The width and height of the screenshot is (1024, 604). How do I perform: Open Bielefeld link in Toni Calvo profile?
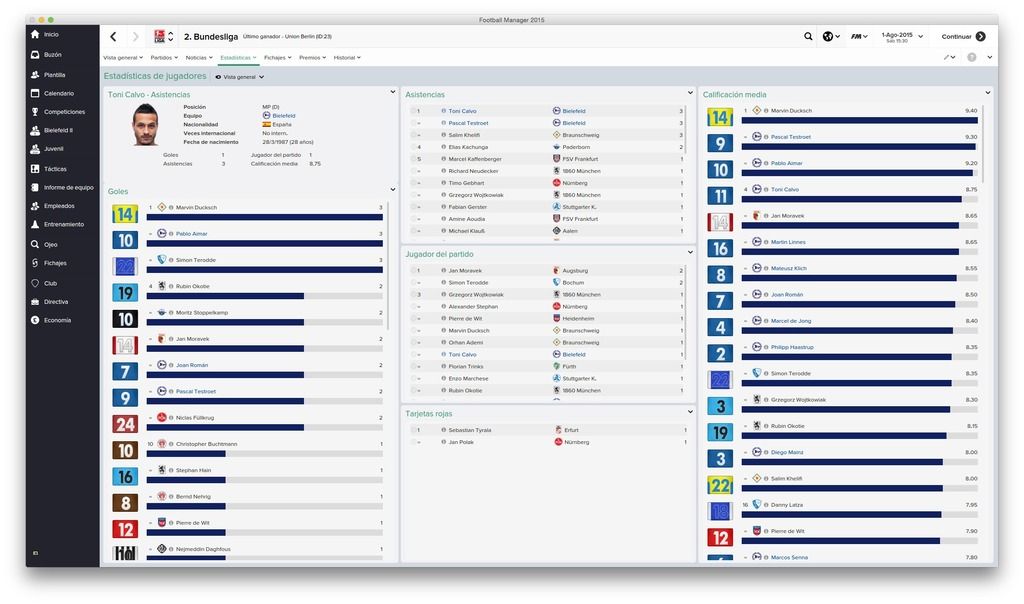point(283,116)
